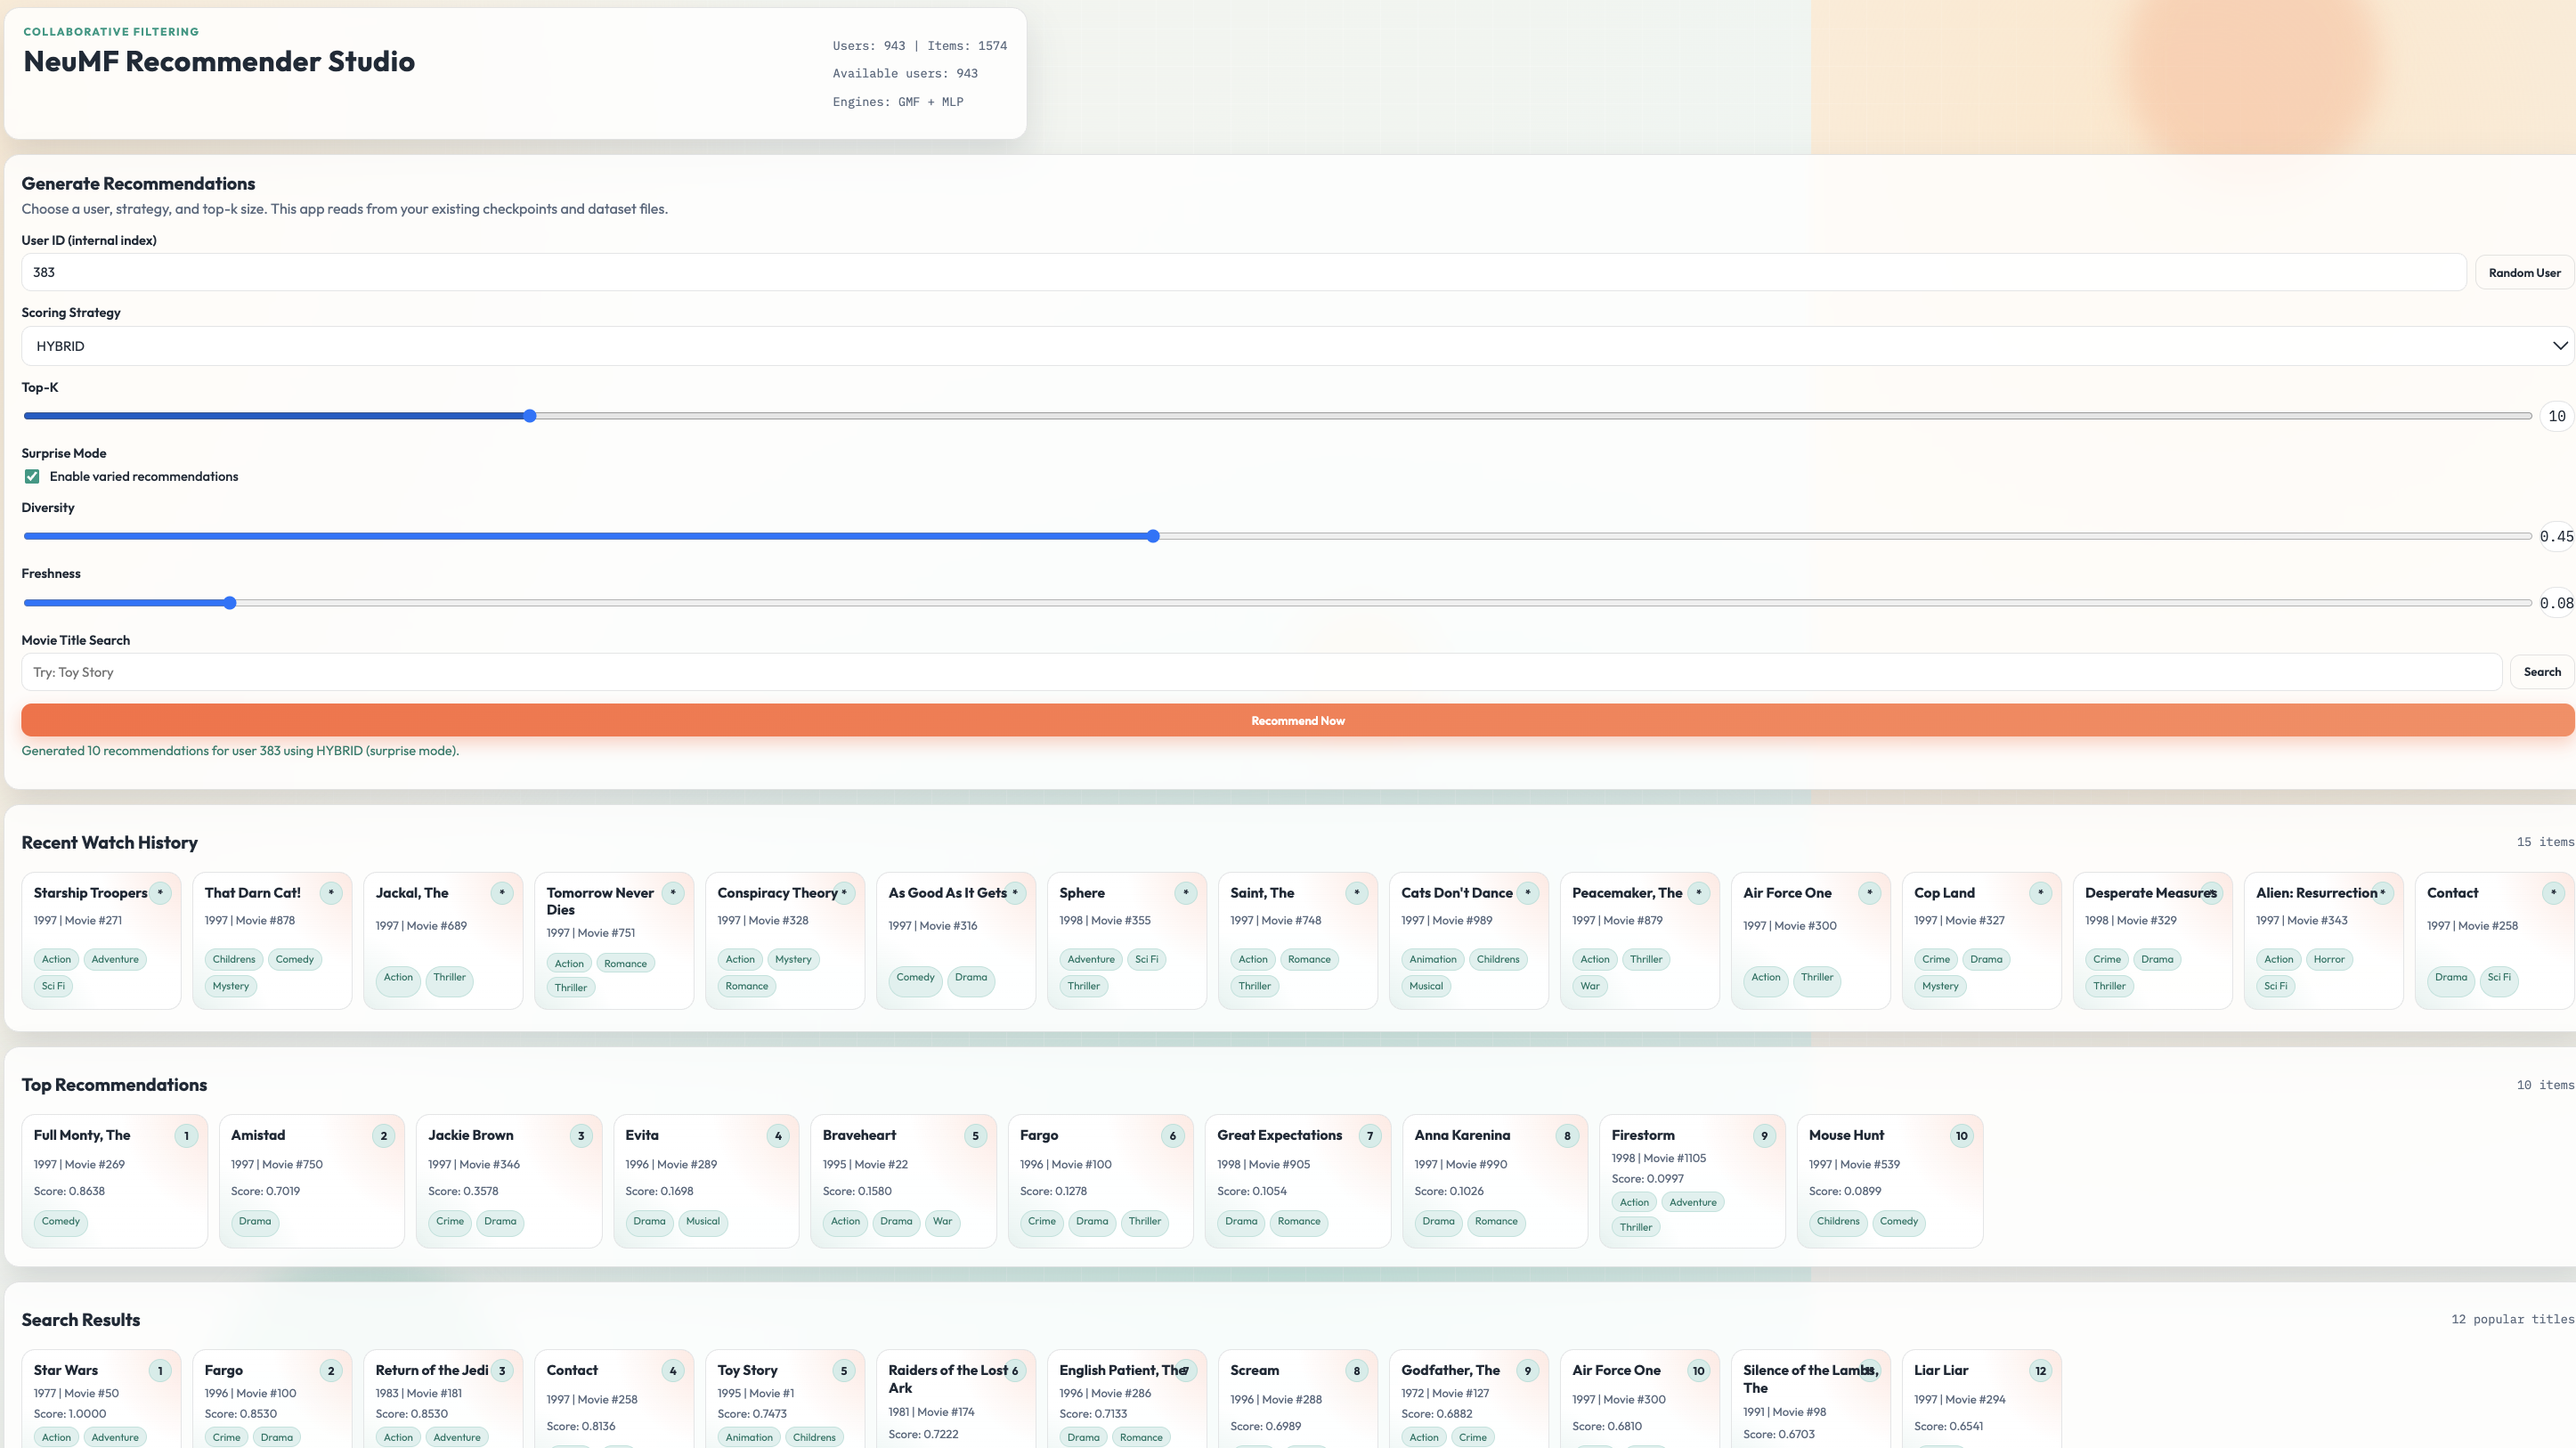Click the generated recommendations status message
The width and height of the screenshot is (2576, 1448).
[240, 751]
